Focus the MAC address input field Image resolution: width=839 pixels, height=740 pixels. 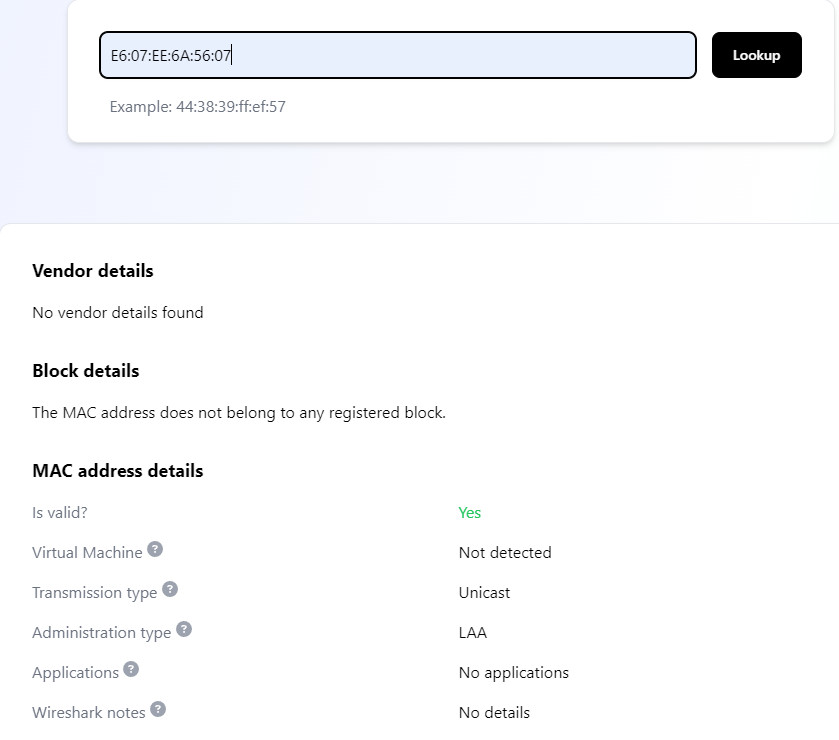[x=398, y=55]
